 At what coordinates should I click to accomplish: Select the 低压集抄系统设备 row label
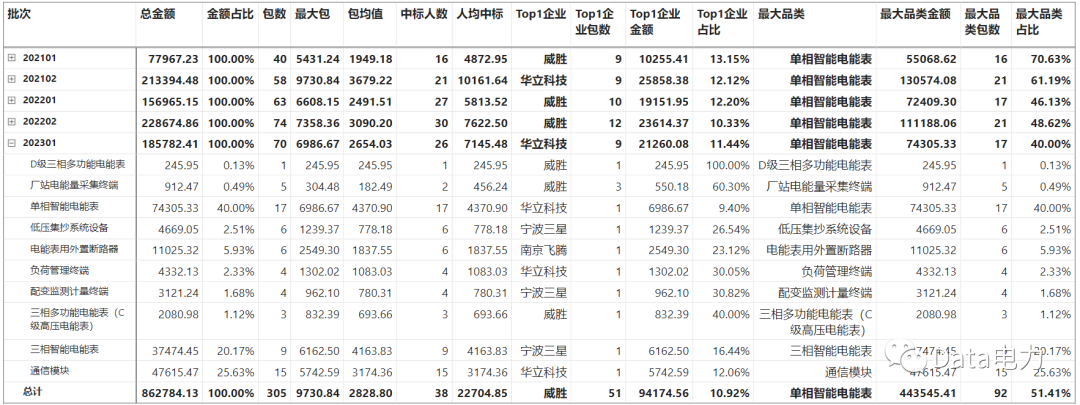[69, 227]
